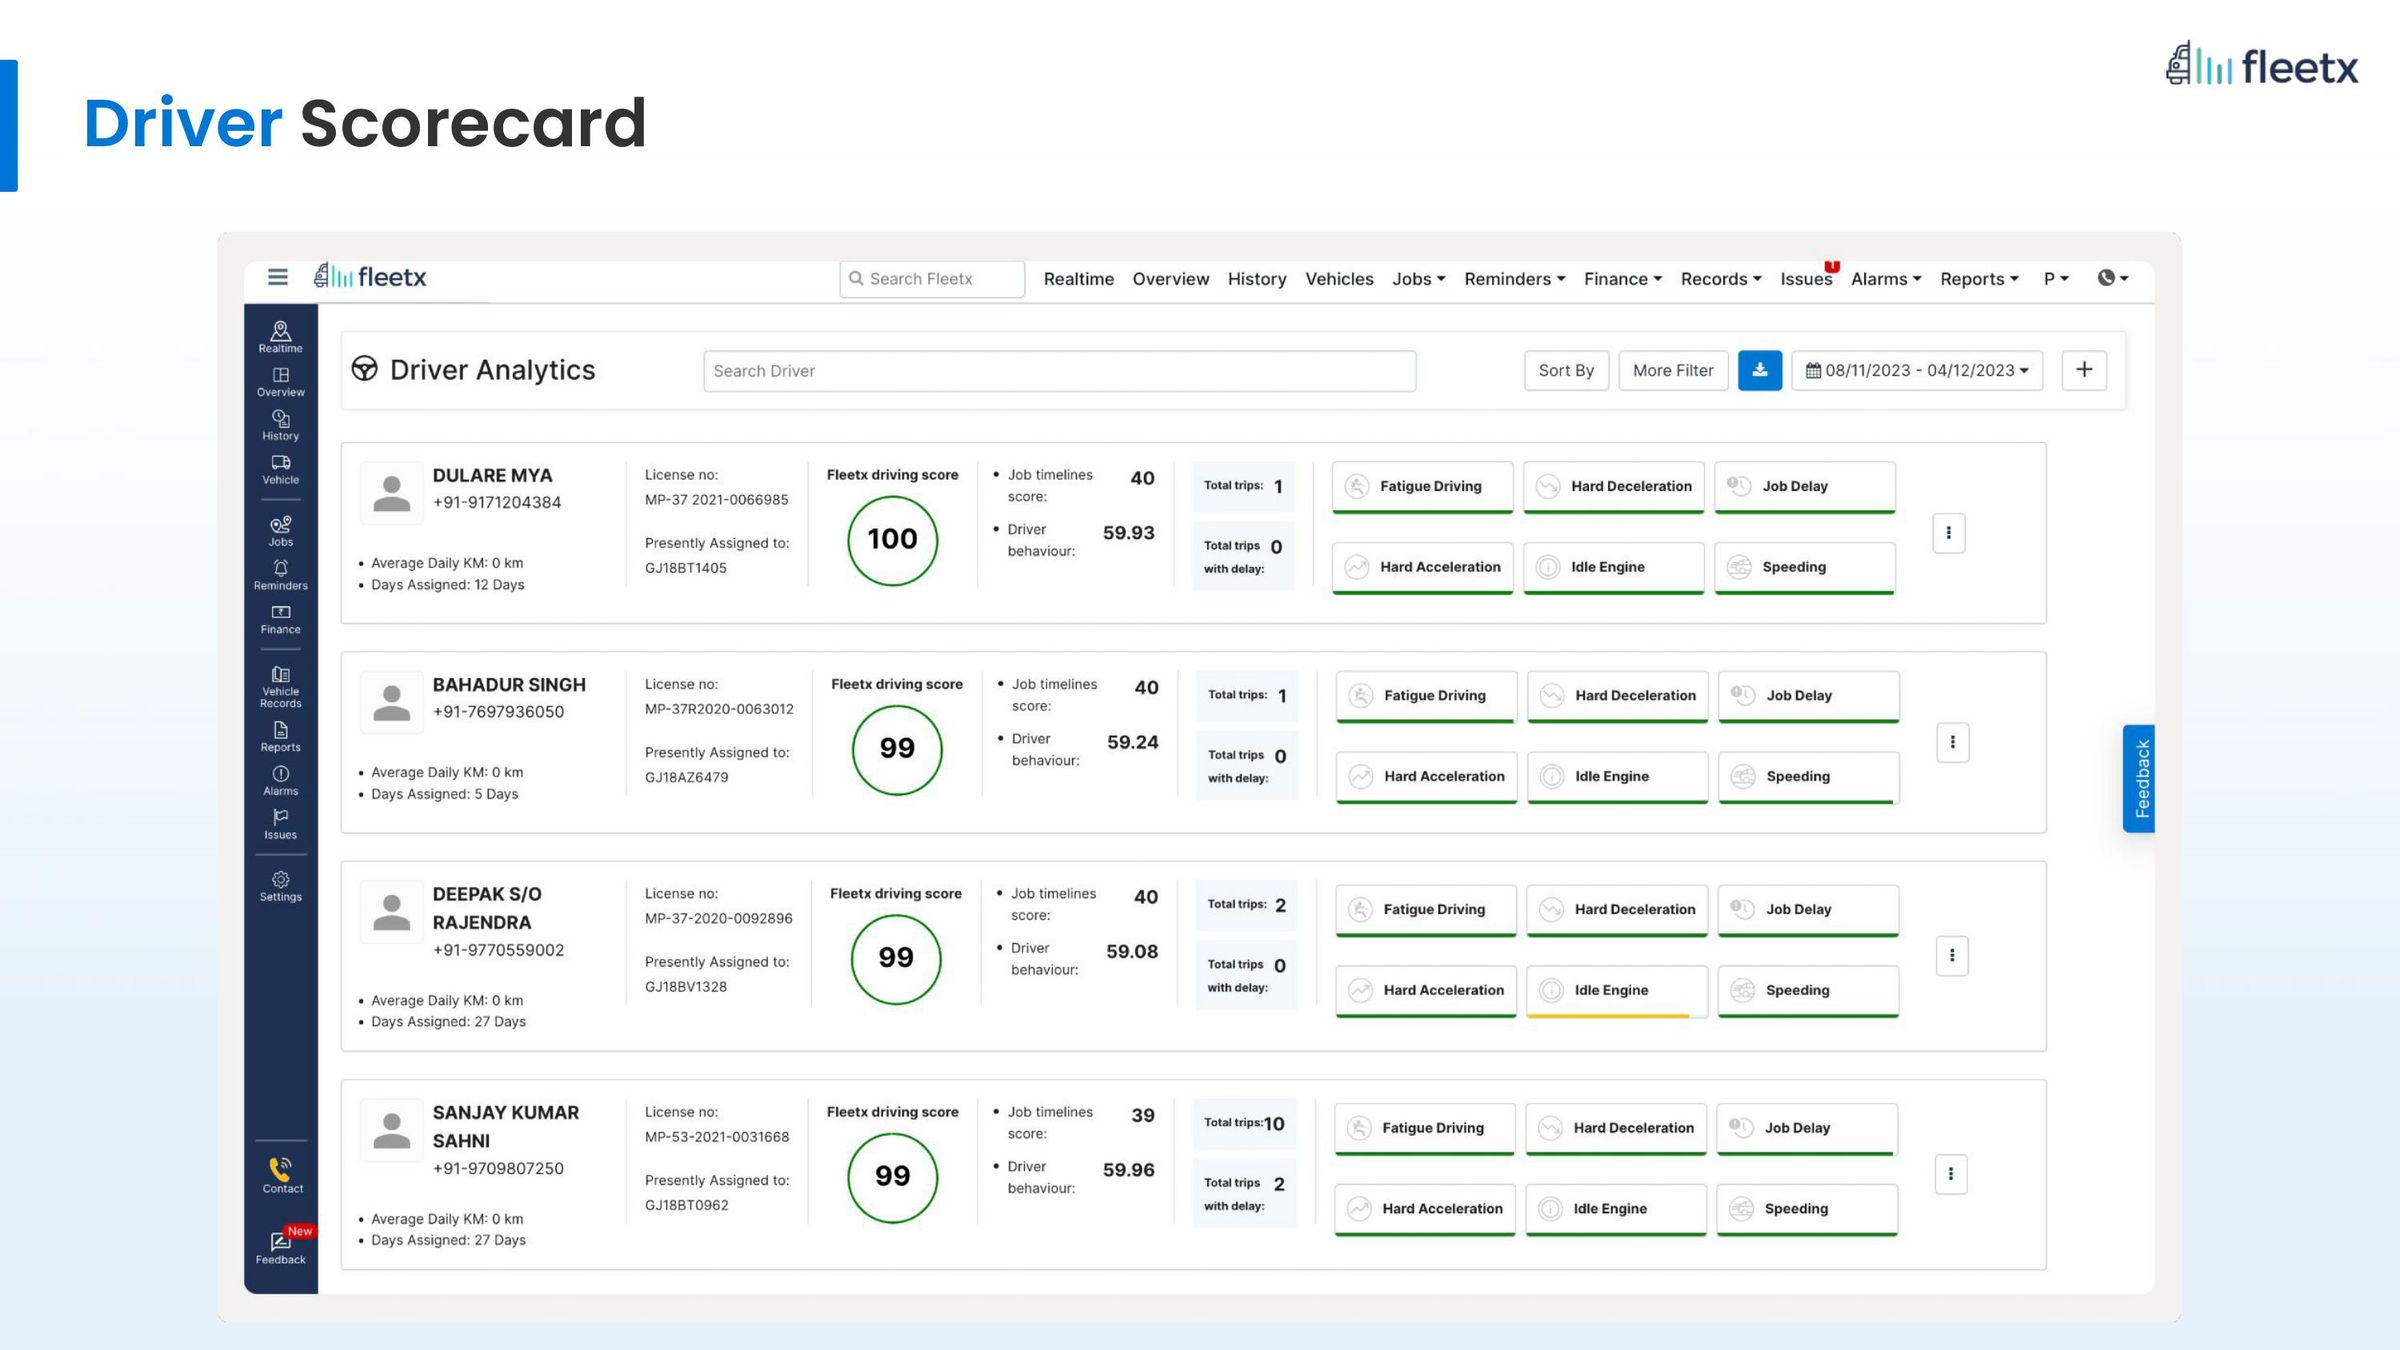
Task: Click the yellow Idle Engine indicator for Deepak
Action: point(1616,991)
